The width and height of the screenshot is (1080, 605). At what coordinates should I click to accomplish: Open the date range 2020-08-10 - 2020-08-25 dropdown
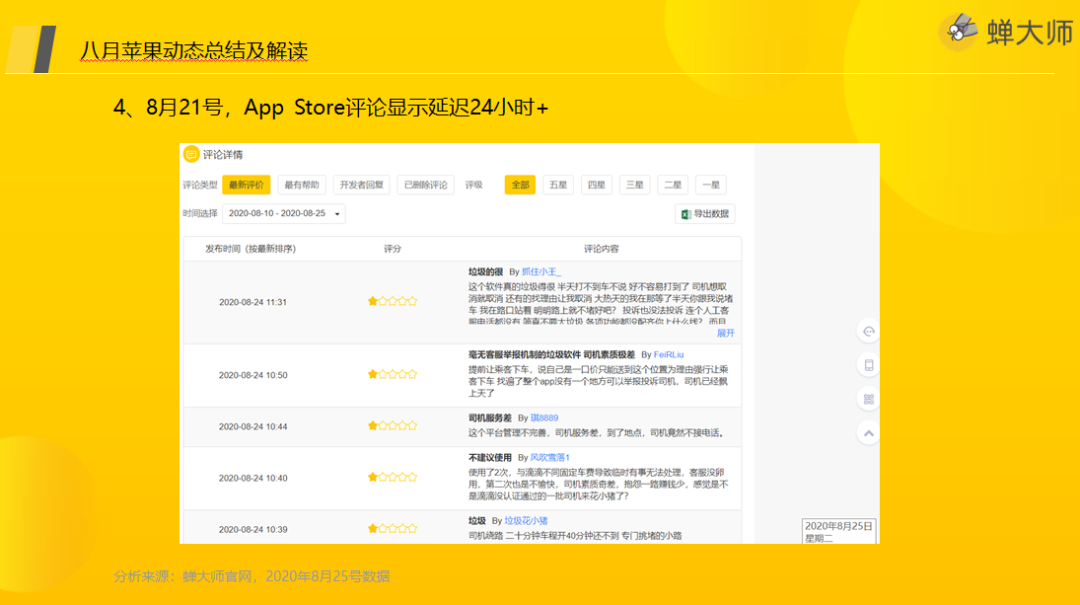pos(284,214)
